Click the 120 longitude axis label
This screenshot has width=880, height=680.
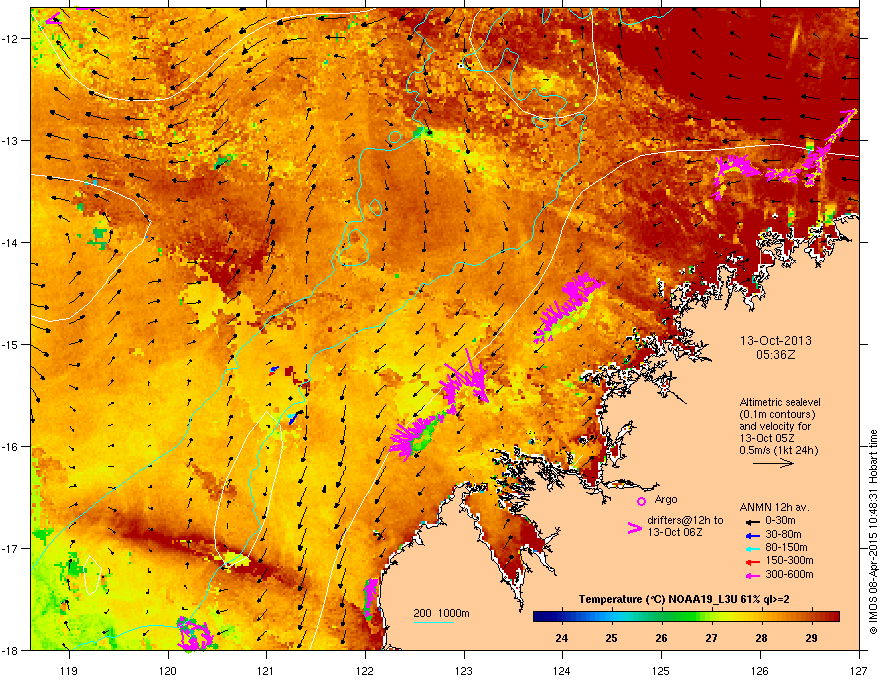[168, 670]
